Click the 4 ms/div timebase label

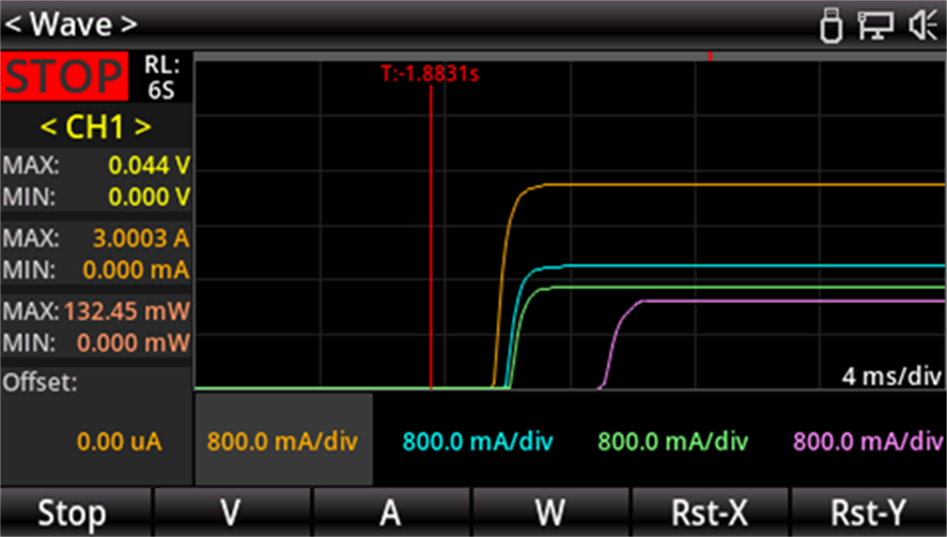coord(892,376)
